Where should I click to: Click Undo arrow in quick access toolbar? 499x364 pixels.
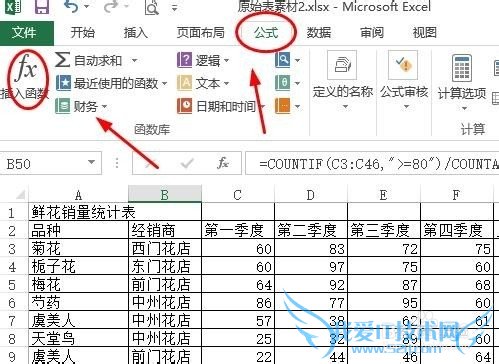tap(71, 7)
